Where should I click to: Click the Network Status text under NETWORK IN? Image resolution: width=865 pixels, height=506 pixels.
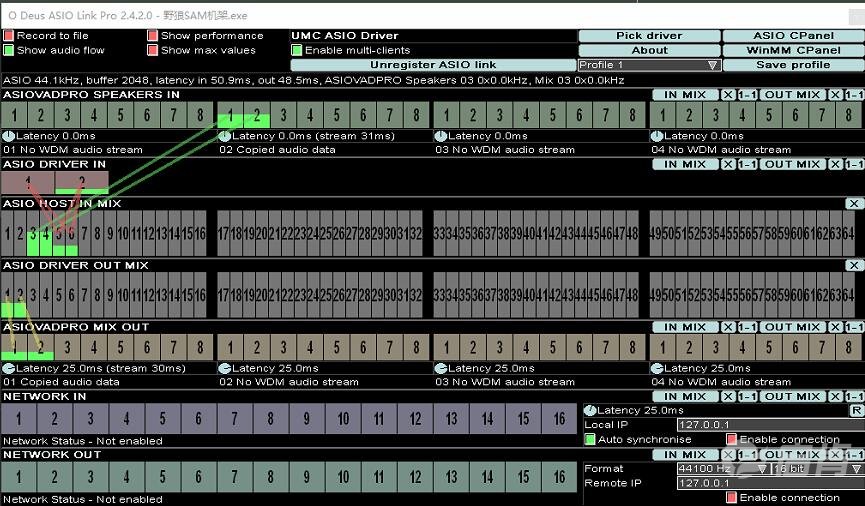pyautogui.click(x=83, y=441)
